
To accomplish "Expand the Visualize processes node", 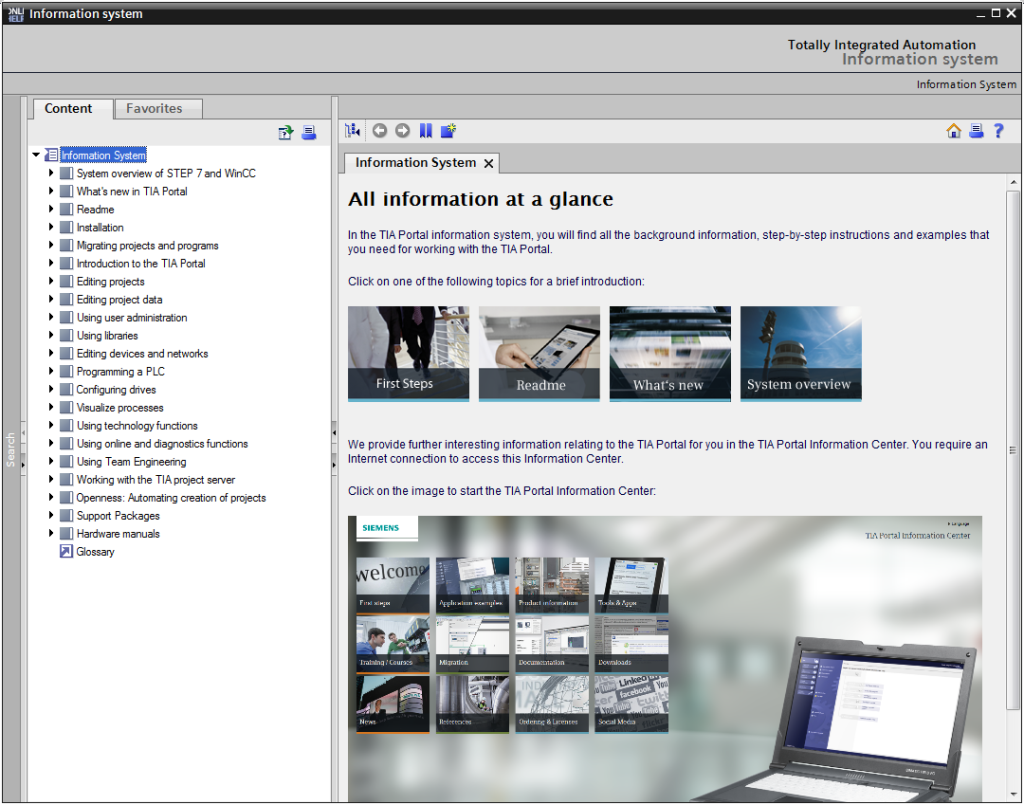I will 52,408.
